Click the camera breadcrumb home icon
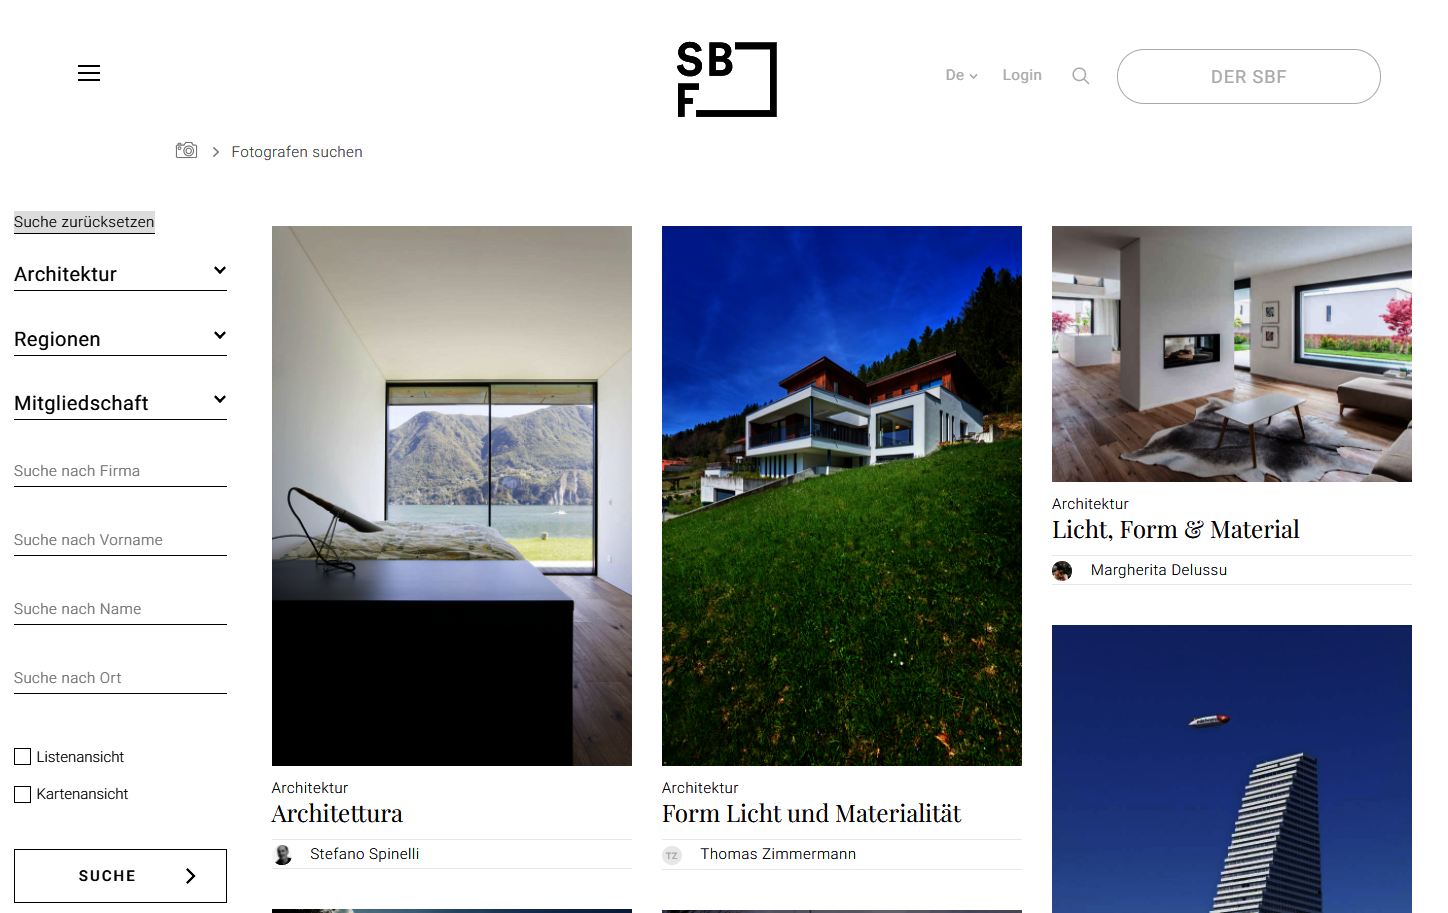Viewport: 1448px width, 913px height. [x=186, y=150]
